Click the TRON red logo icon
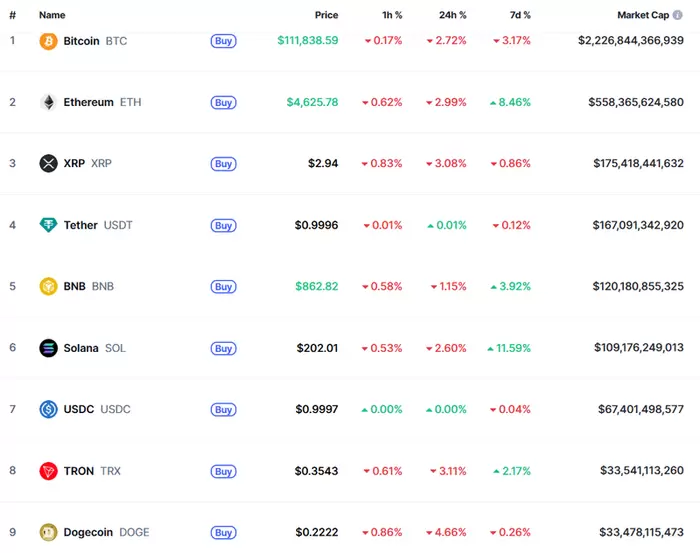Image resolution: width=700 pixels, height=553 pixels. [x=48, y=470]
